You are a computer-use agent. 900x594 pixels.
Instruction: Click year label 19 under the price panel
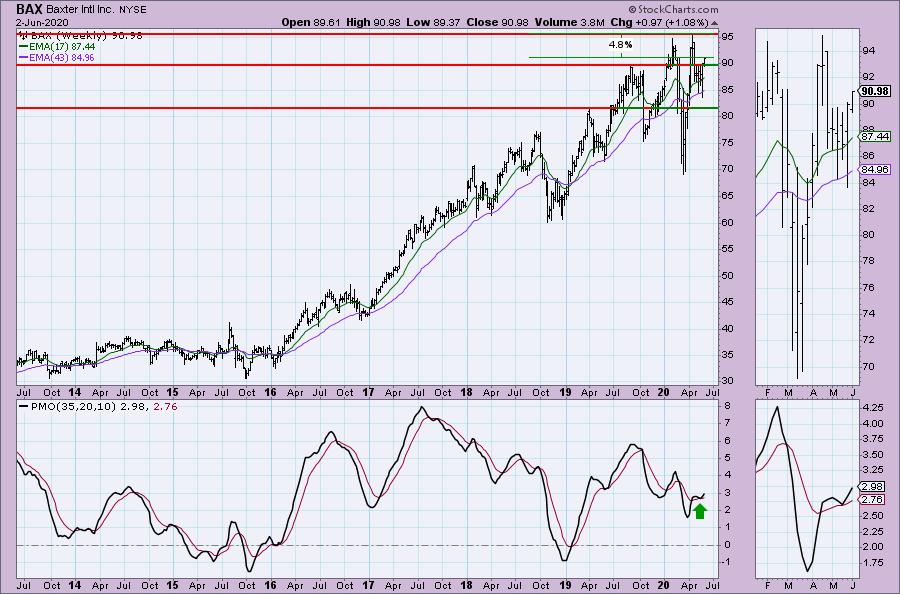(565, 393)
